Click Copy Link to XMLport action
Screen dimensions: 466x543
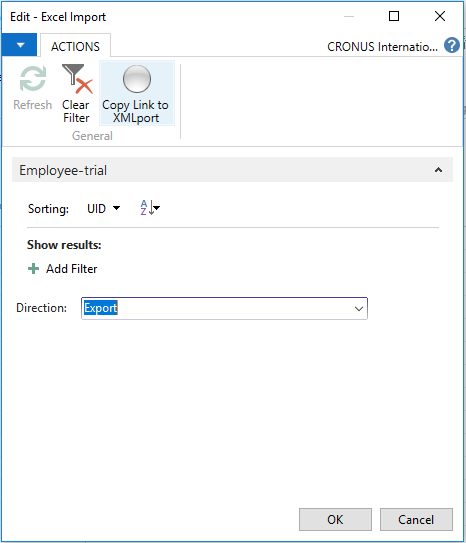pyautogui.click(x=136, y=93)
